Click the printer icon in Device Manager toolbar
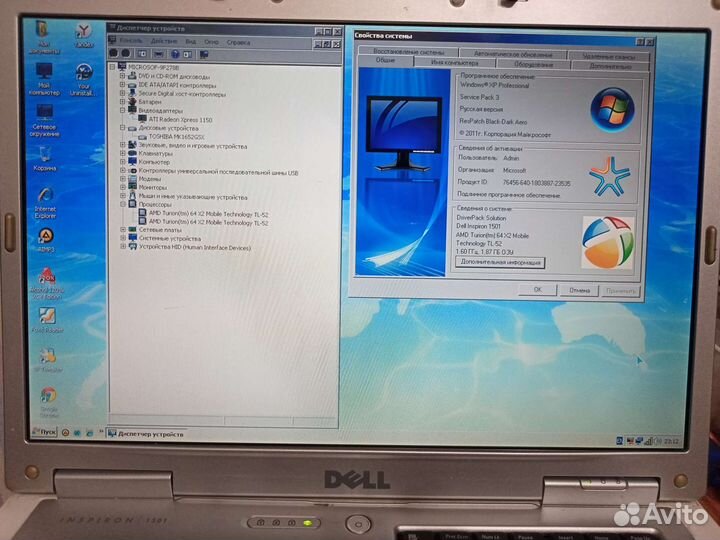This screenshot has height=540, width=720. click(158, 54)
